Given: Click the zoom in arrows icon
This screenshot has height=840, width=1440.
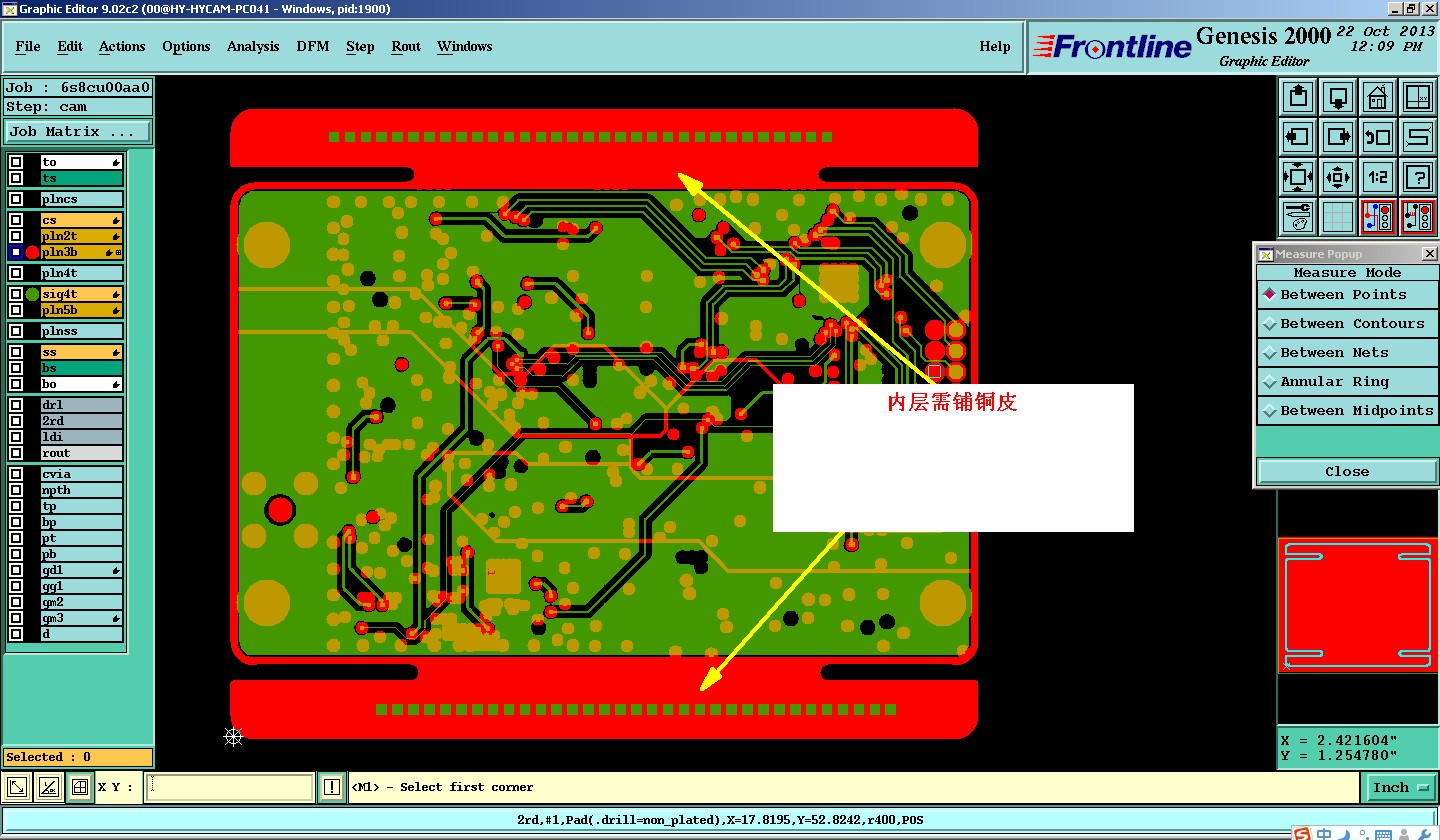Looking at the screenshot, I should (1298, 177).
